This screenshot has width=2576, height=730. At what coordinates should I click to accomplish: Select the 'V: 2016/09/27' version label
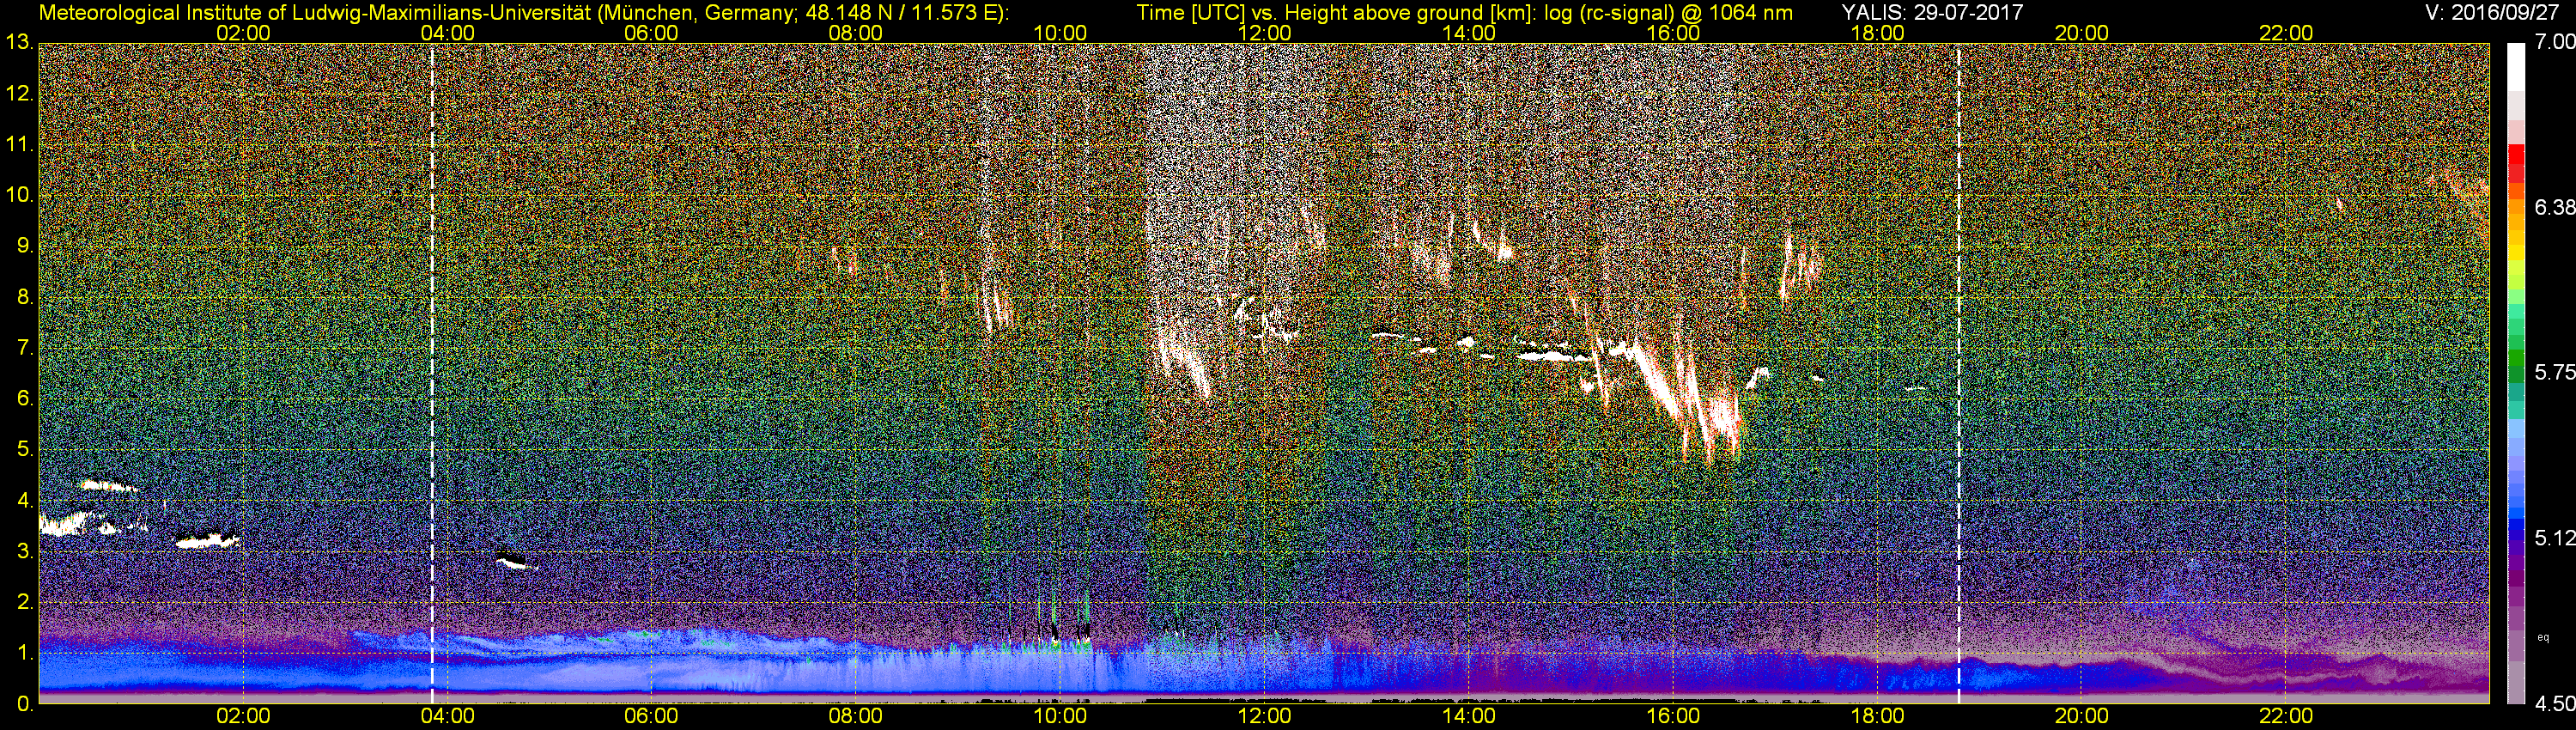pos(2490,12)
